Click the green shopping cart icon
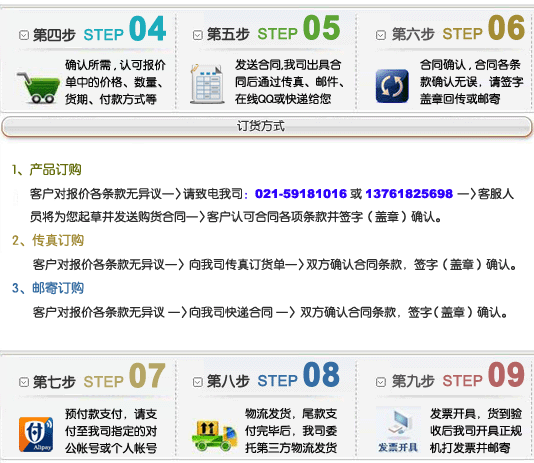Screen dimensions: 534x463 tap(38, 88)
